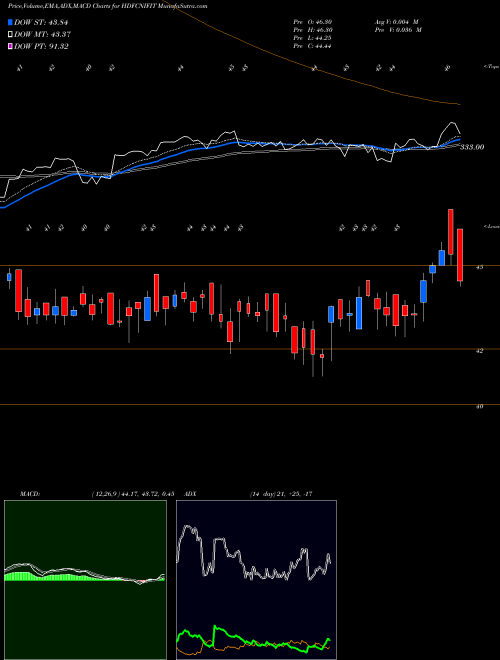The height and width of the screenshot is (660, 500).
Task: Open the green MACD histogram panel
Action: [85, 580]
